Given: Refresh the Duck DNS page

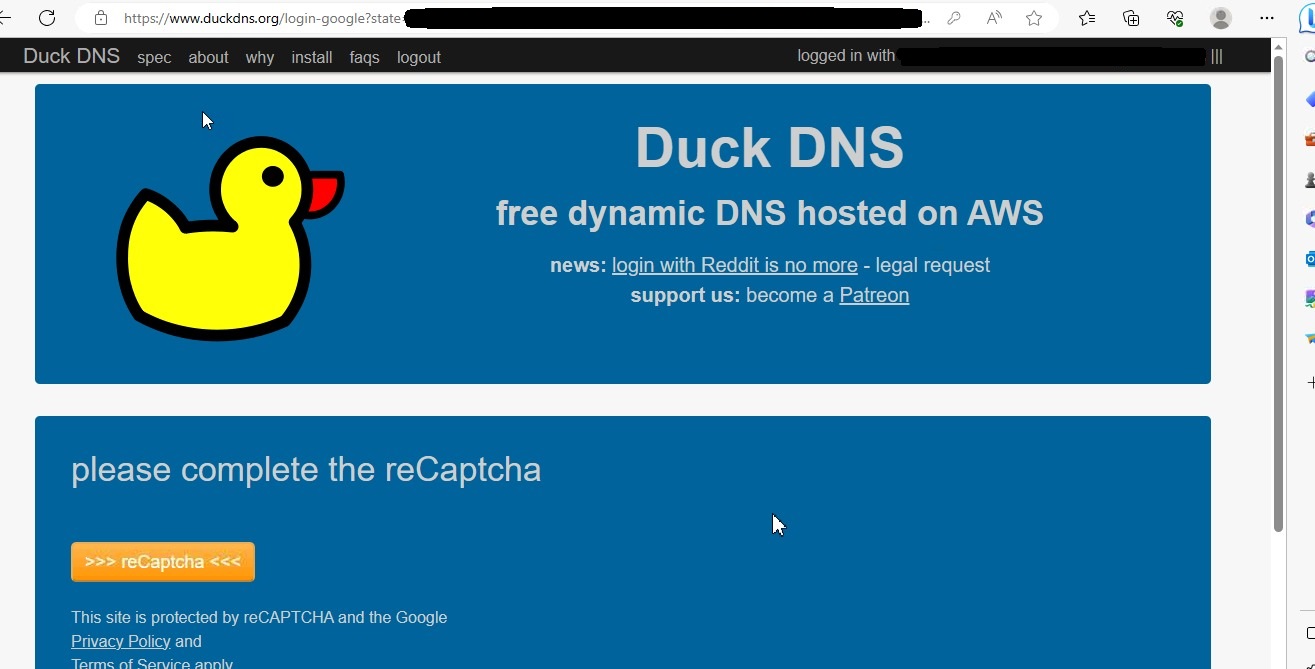Looking at the screenshot, I should point(46,18).
